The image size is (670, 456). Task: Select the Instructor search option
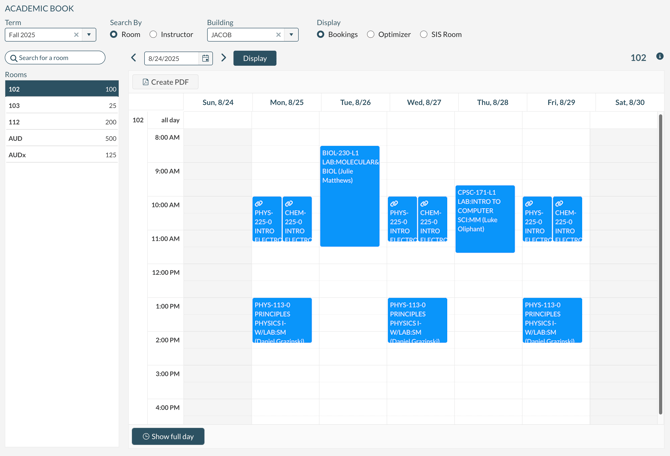pyautogui.click(x=154, y=35)
